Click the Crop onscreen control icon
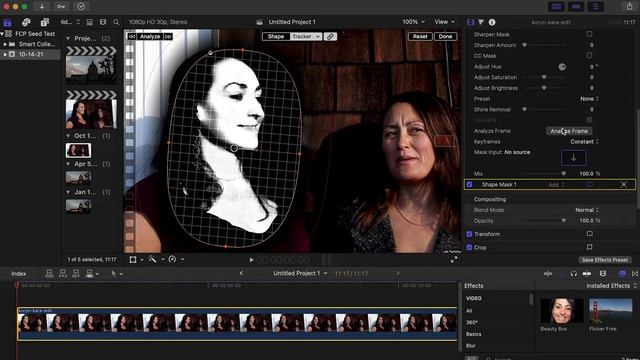 [589, 247]
